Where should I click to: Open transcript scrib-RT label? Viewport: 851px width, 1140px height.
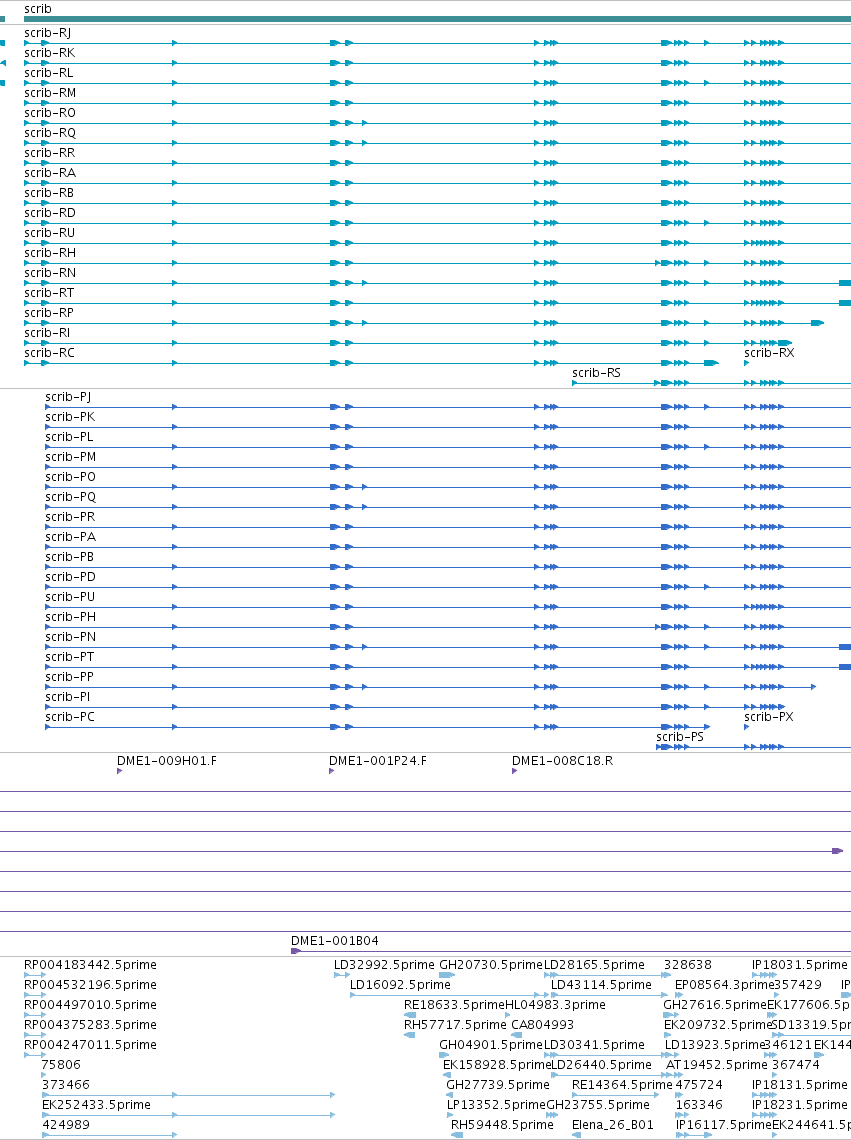click(x=49, y=292)
